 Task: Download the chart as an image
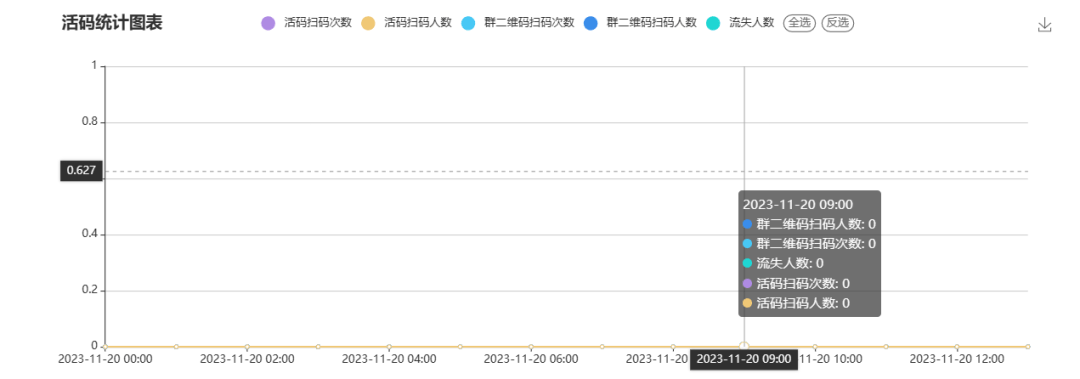(1044, 25)
